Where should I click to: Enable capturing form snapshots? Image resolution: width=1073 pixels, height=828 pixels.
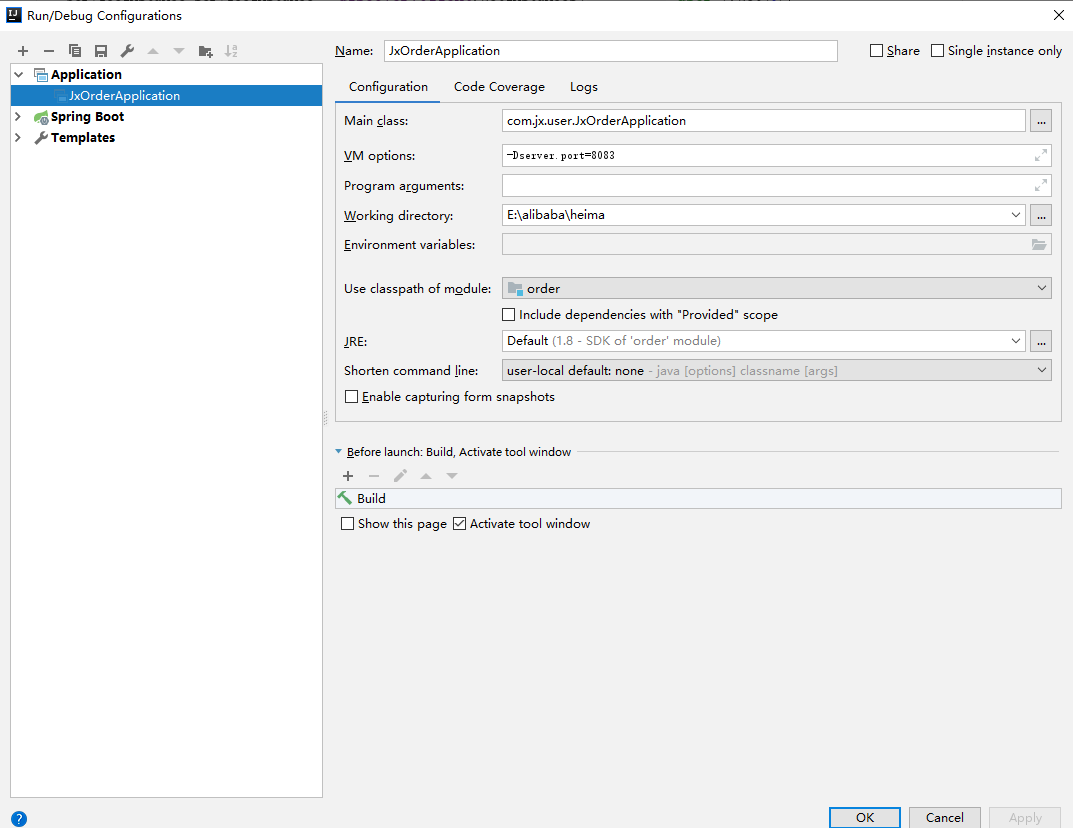click(x=351, y=397)
